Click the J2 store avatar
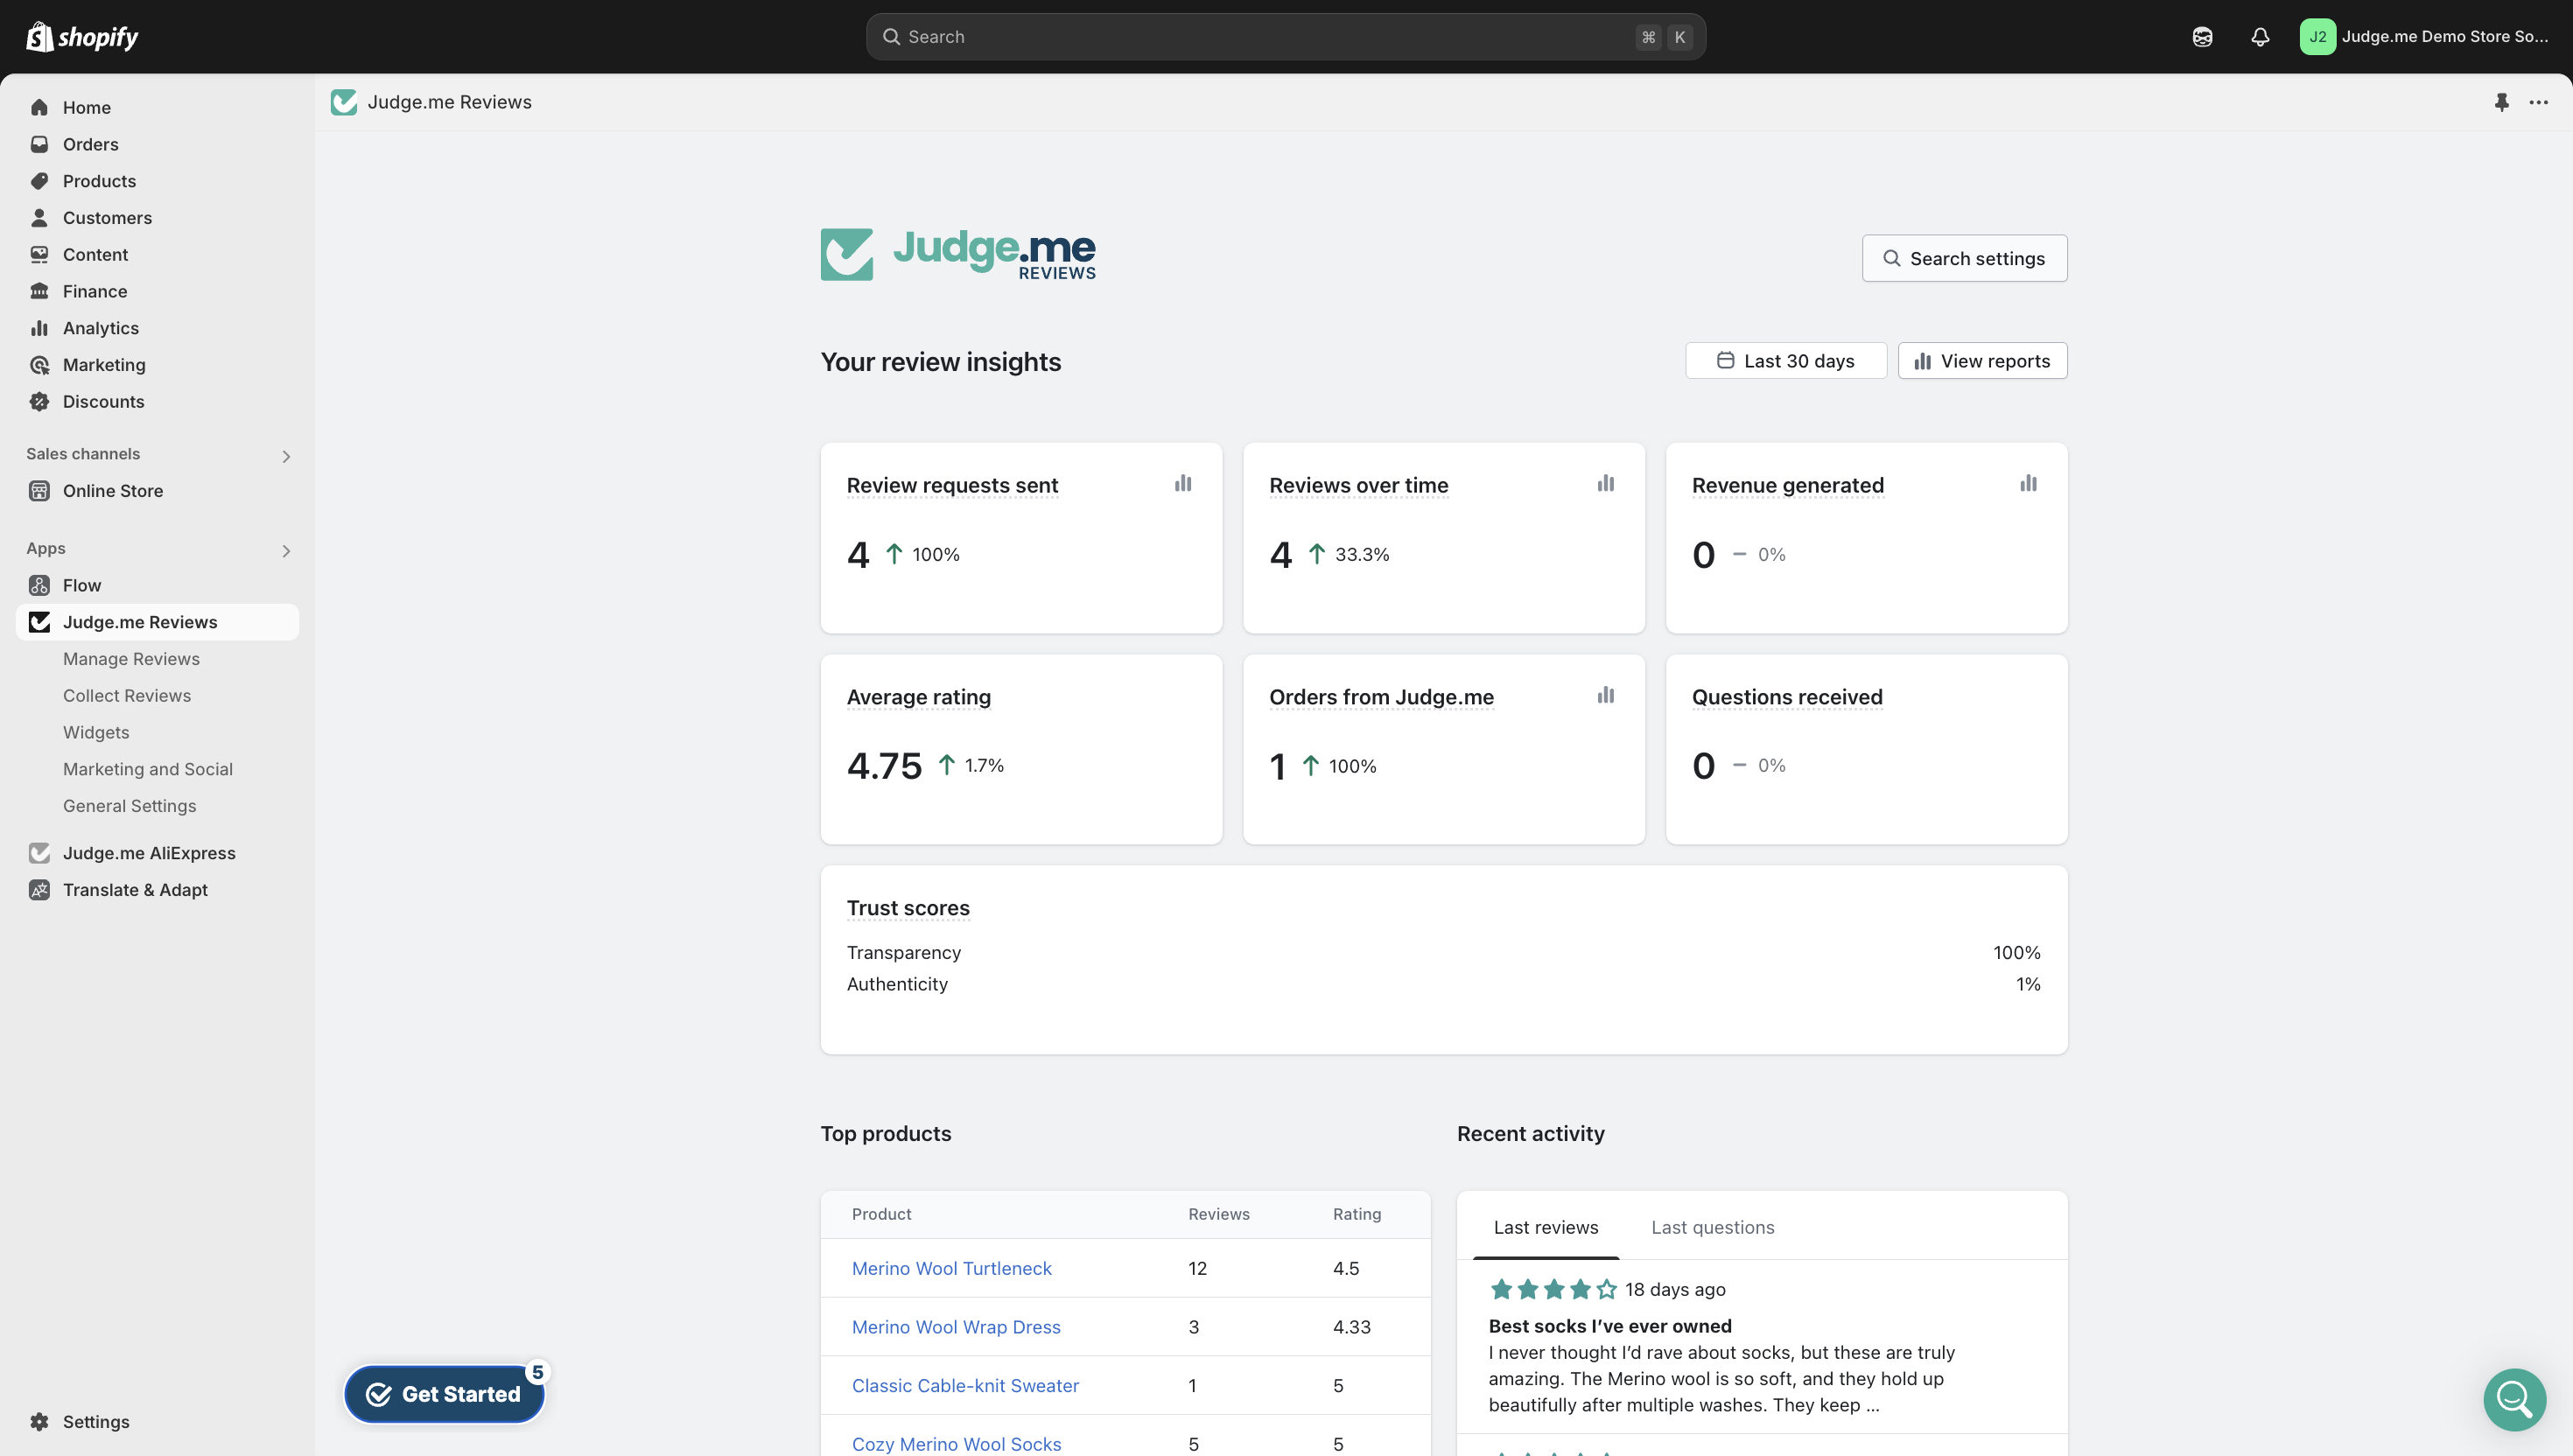2573x1456 pixels. pyautogui.click(x=2317, y=37)
